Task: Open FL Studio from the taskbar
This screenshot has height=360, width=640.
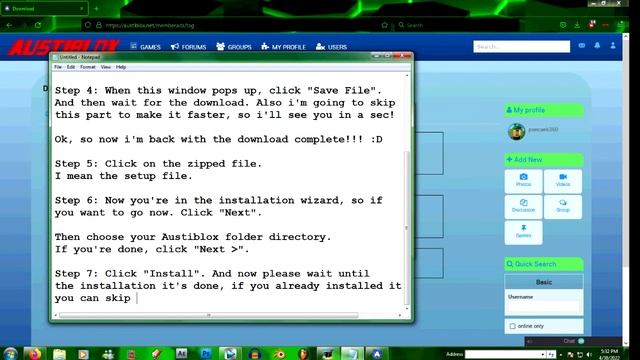Action: click(x=303, y=353)
